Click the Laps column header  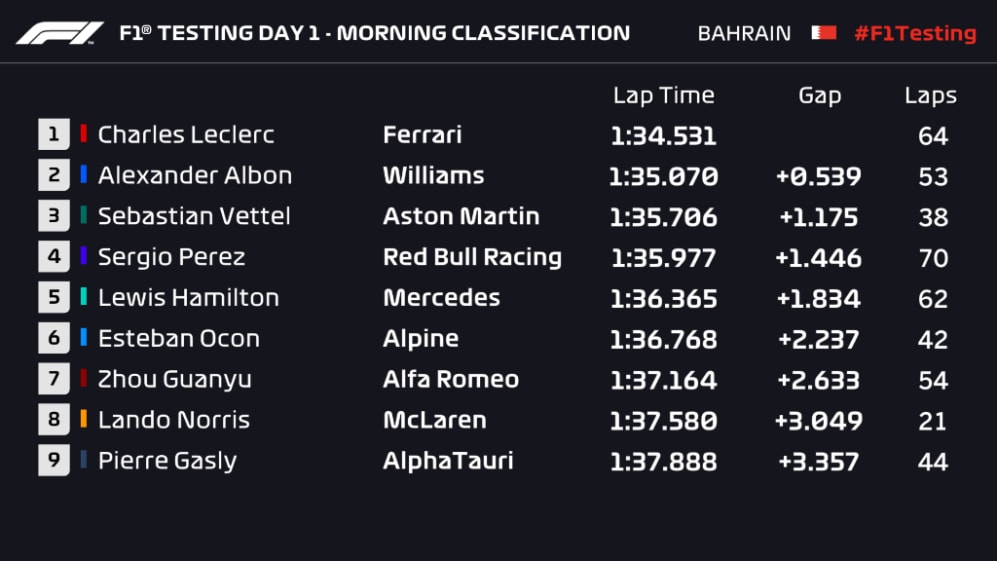point(930,96)
